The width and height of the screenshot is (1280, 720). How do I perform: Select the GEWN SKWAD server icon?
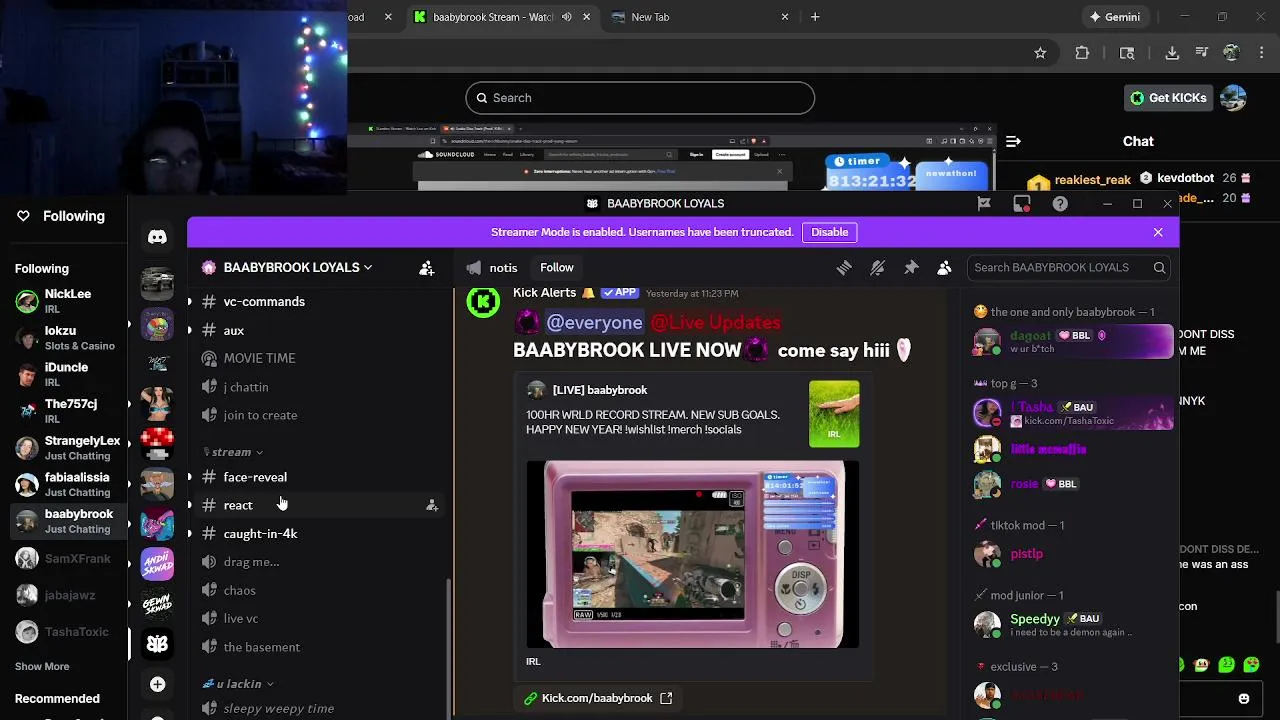(x=157, y=604)
